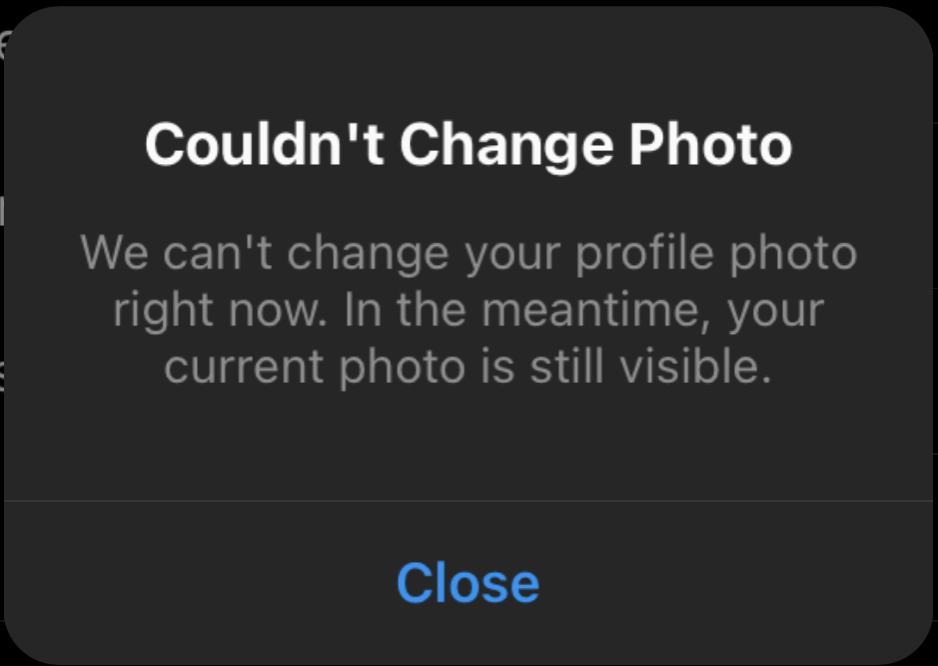Click the "We can't change your profile photo" line

pyautogui.click(x=468, y=253)
